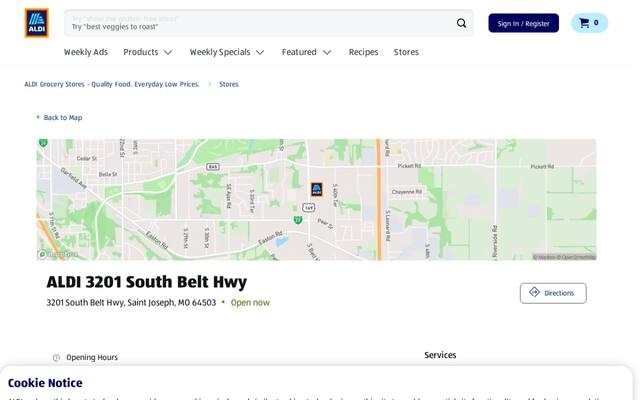Click the Mapbox logo on map

(58, 254)
